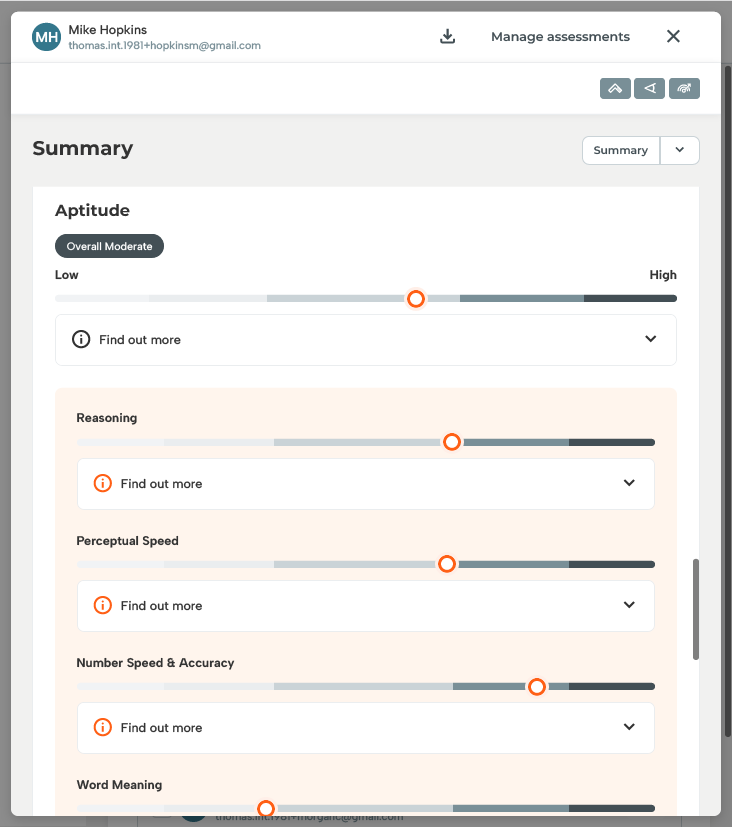Click the info icon under Perceptual Speed
The height and width of the screenshot is (827, 732).
[x=102, y=606]
